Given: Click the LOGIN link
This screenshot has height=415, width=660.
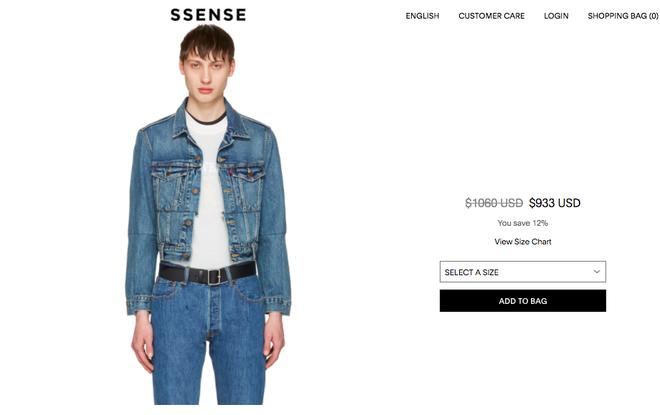Looking at the screenshot, I should pyautogui.click(x=556, y=16).
